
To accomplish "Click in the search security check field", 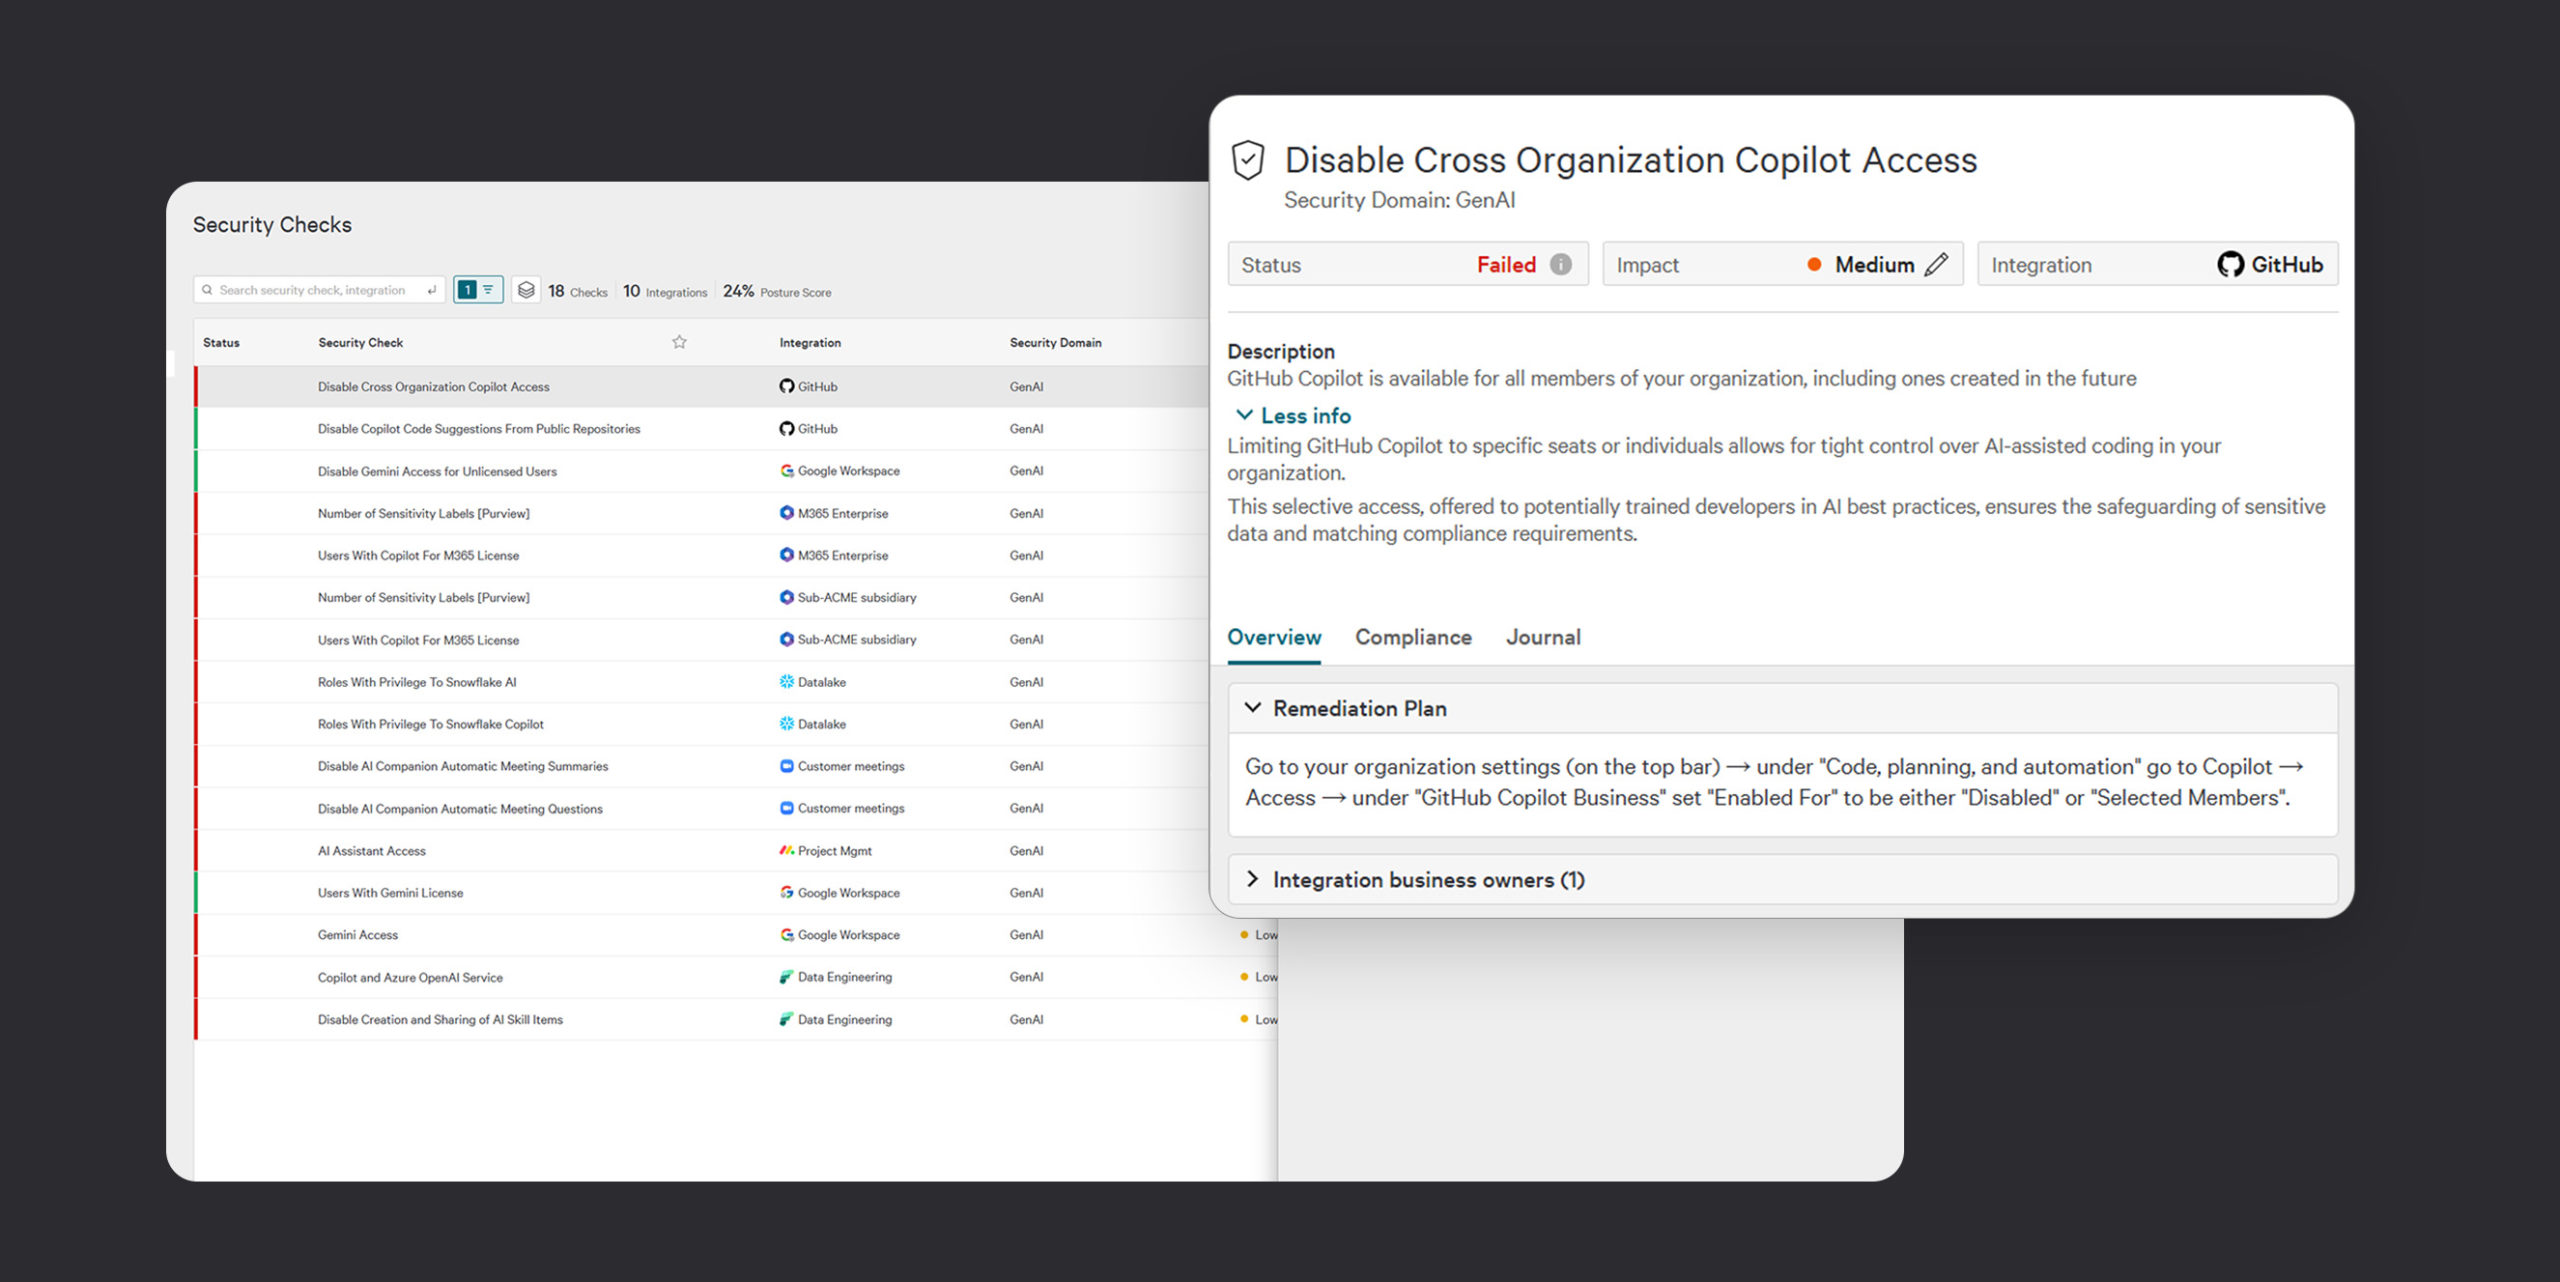I will pyautogui.click(x=315, y=290).
